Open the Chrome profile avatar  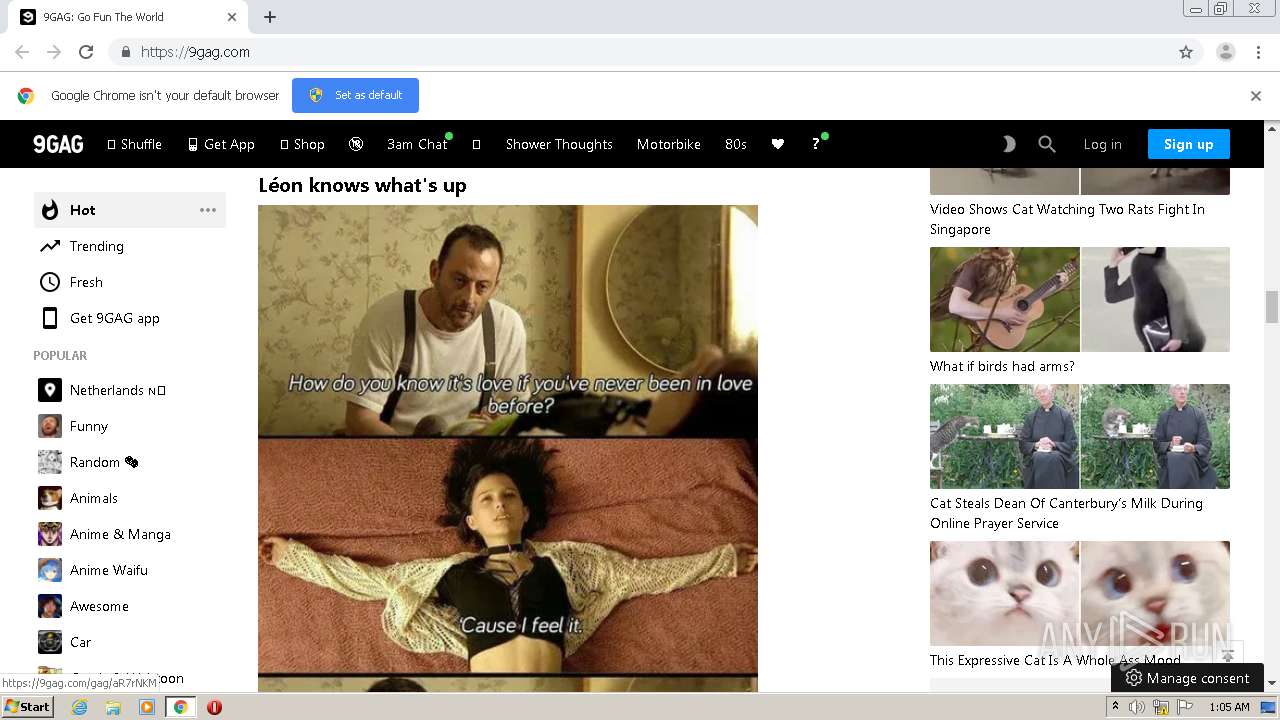1226,52
